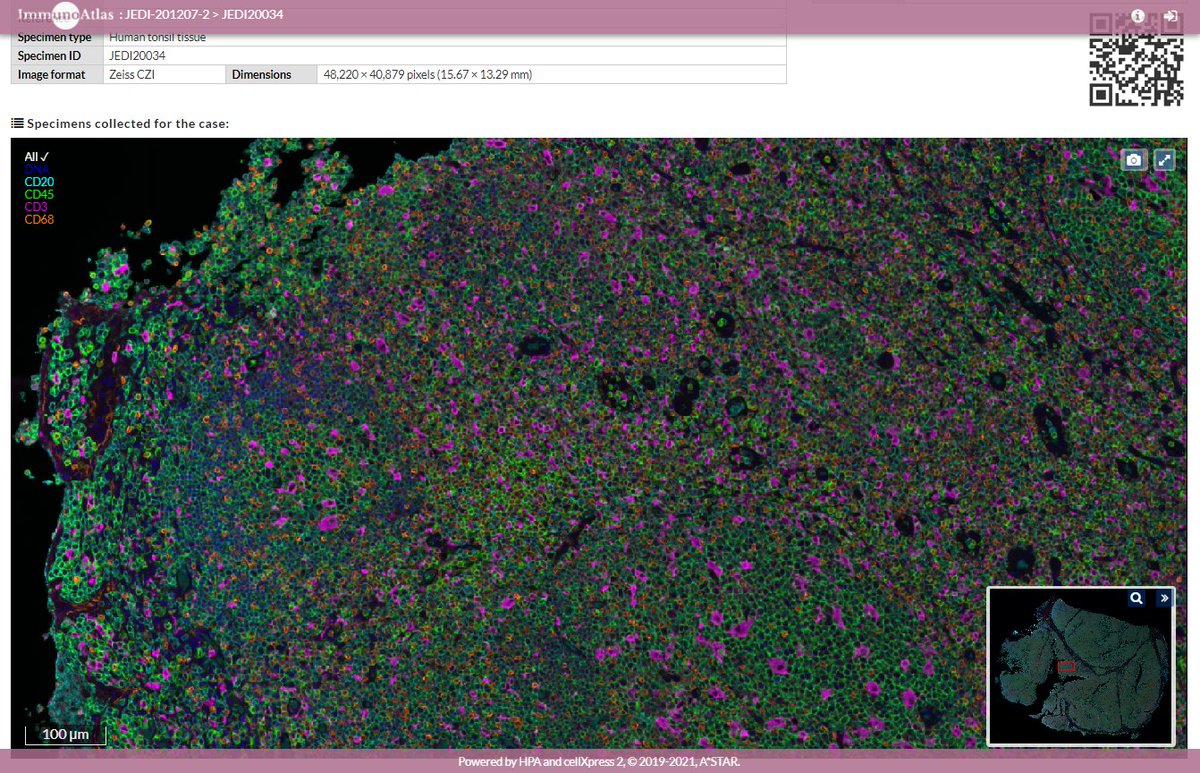Click the 'Image format' label cell
Viewport: 1200px width, 773px height.
click(57, 74)
